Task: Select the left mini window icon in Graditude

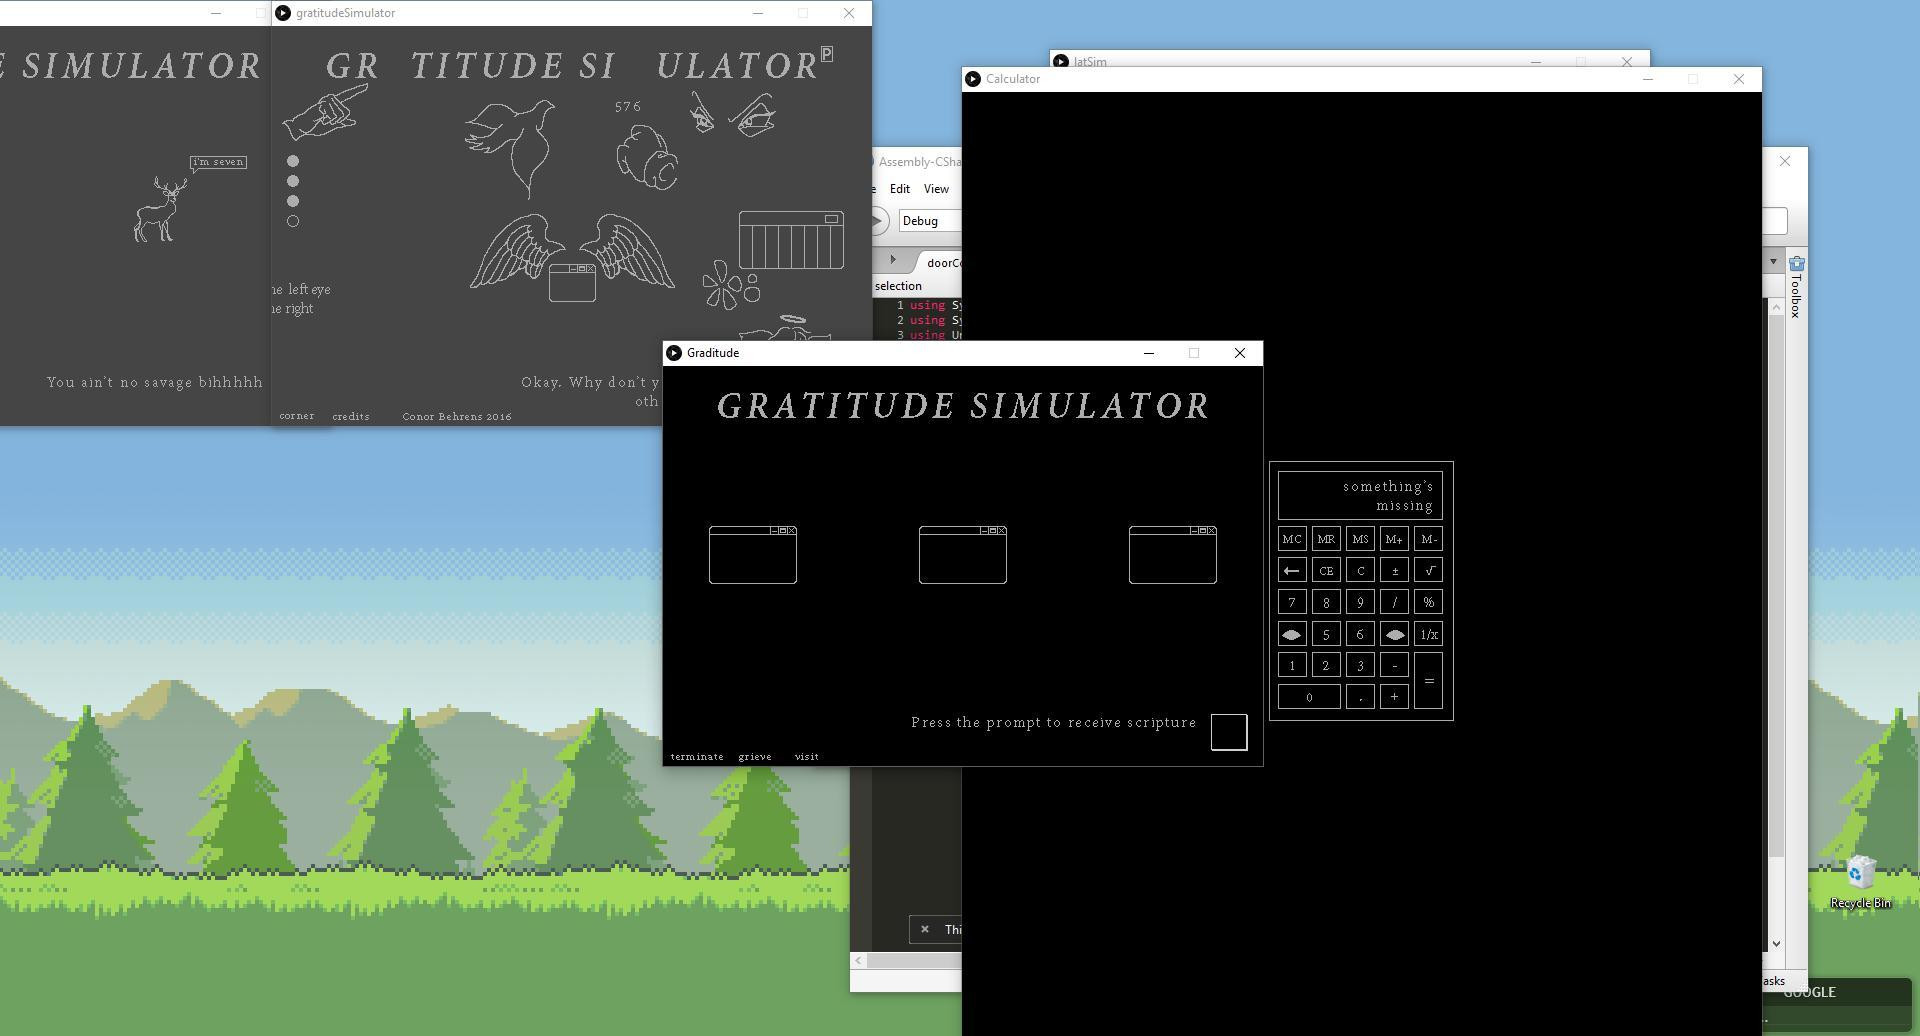Action: [753, 554]
